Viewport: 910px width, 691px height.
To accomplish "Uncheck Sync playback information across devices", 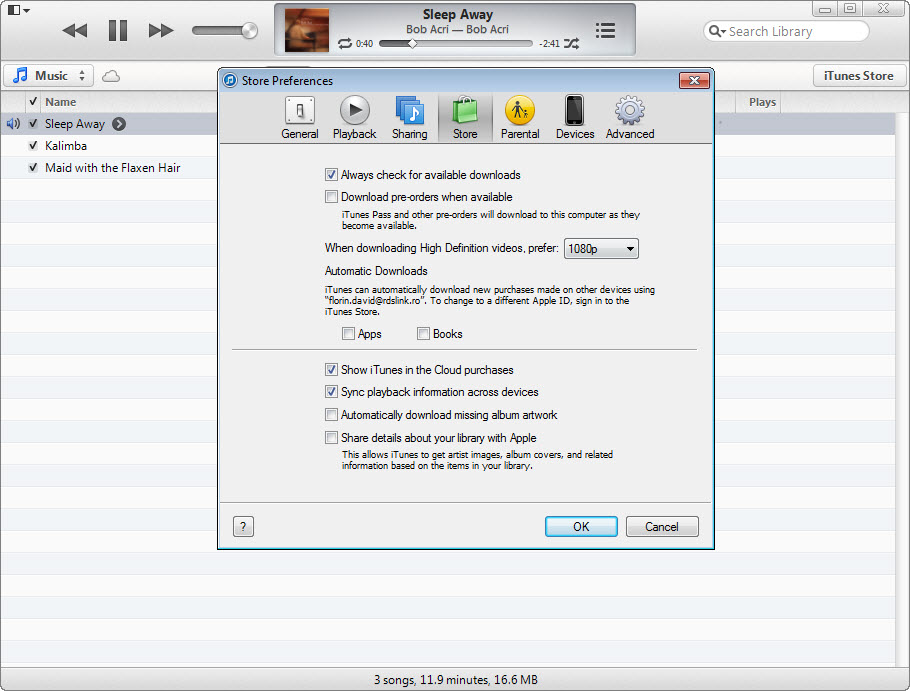I will point(331,392).
